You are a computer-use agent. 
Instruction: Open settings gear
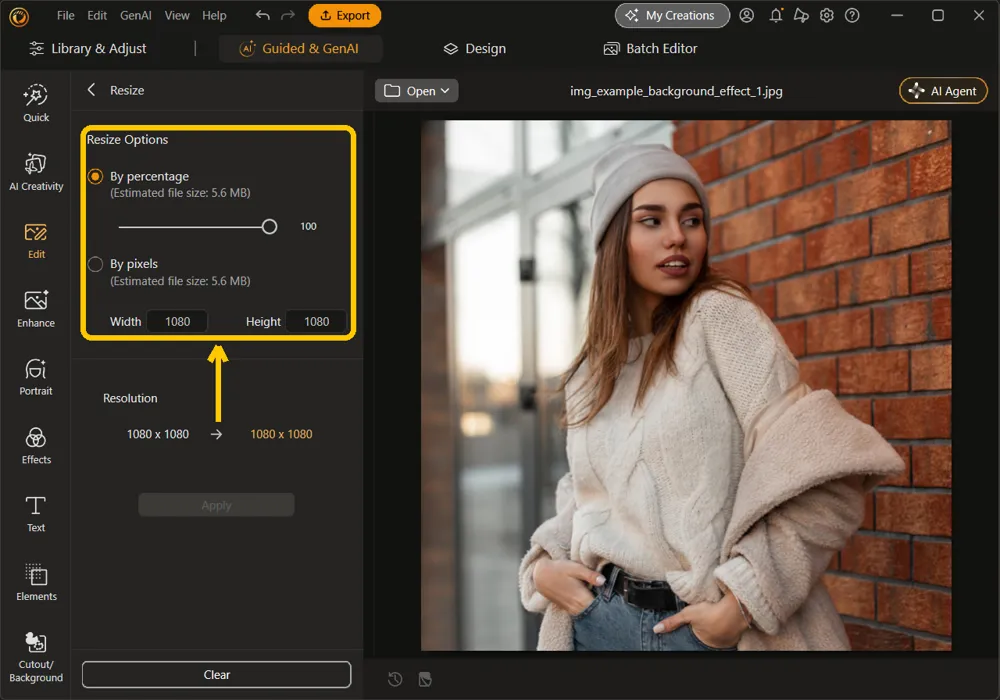827,15
